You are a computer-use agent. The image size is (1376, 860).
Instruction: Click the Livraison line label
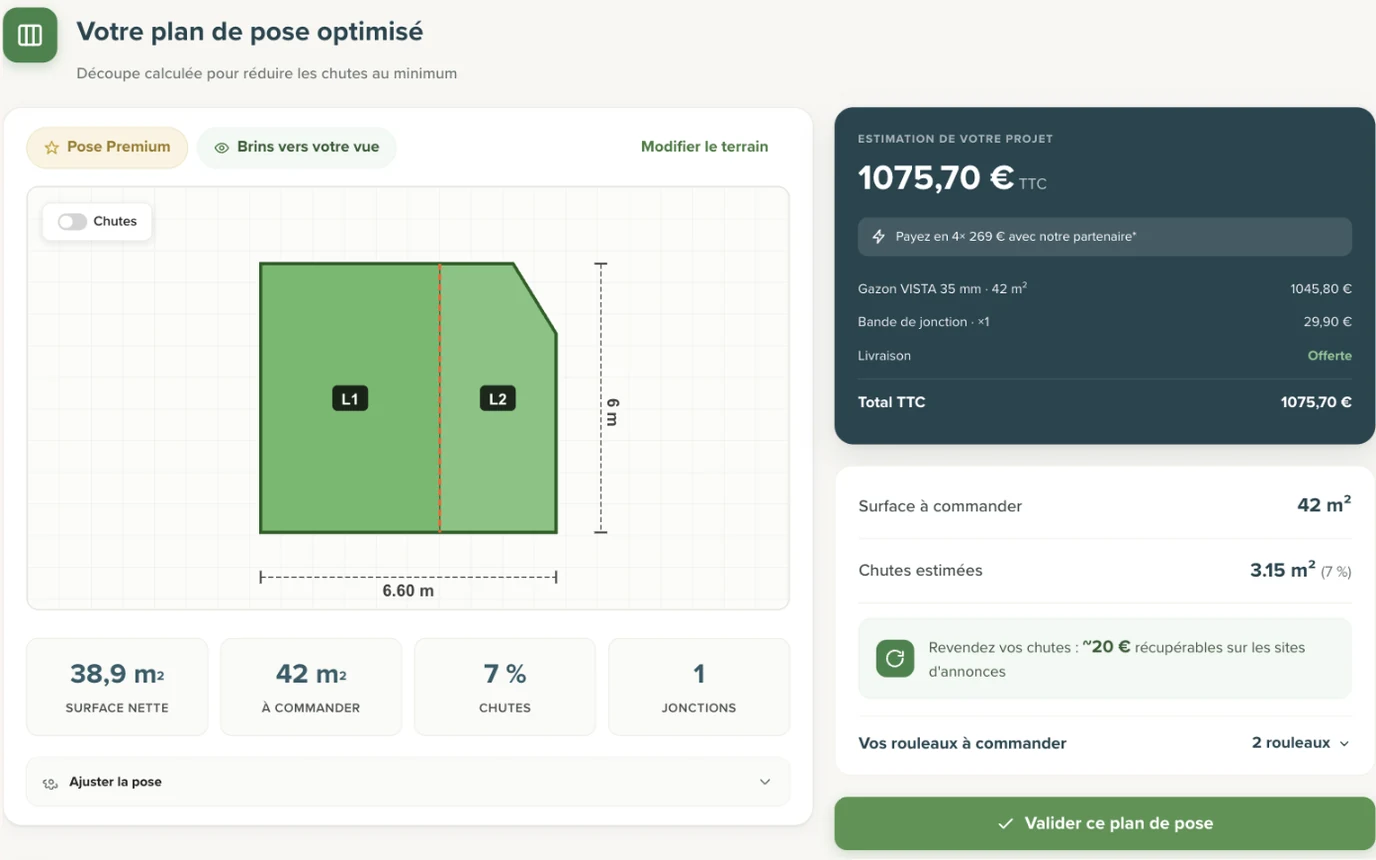[x=884, y=355]
